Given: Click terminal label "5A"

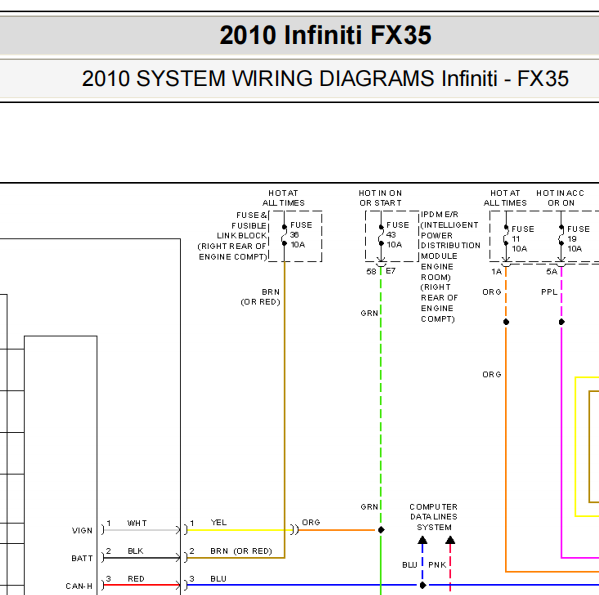Looking at the screenshot, I should pos(552,272).
